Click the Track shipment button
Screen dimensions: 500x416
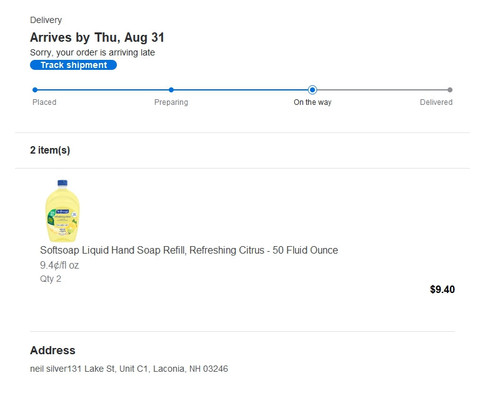pyautogui.click(x=73, y=65)
